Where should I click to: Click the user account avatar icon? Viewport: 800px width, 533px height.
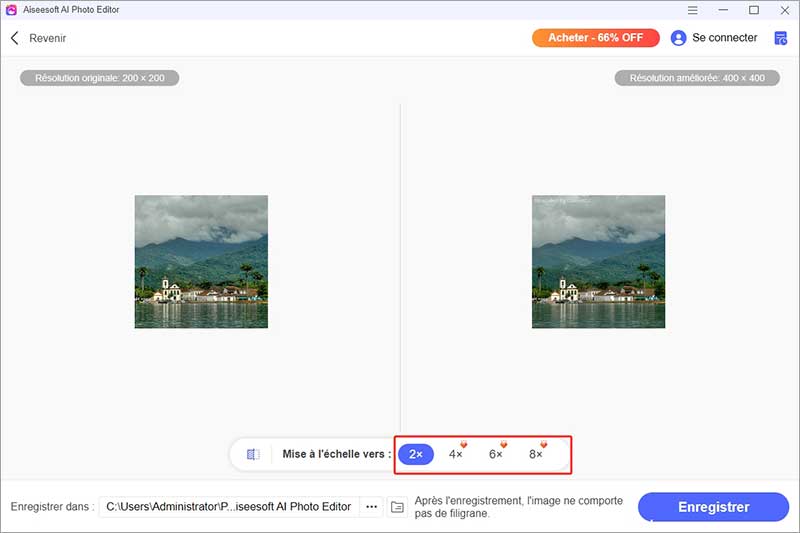(679, 38)
